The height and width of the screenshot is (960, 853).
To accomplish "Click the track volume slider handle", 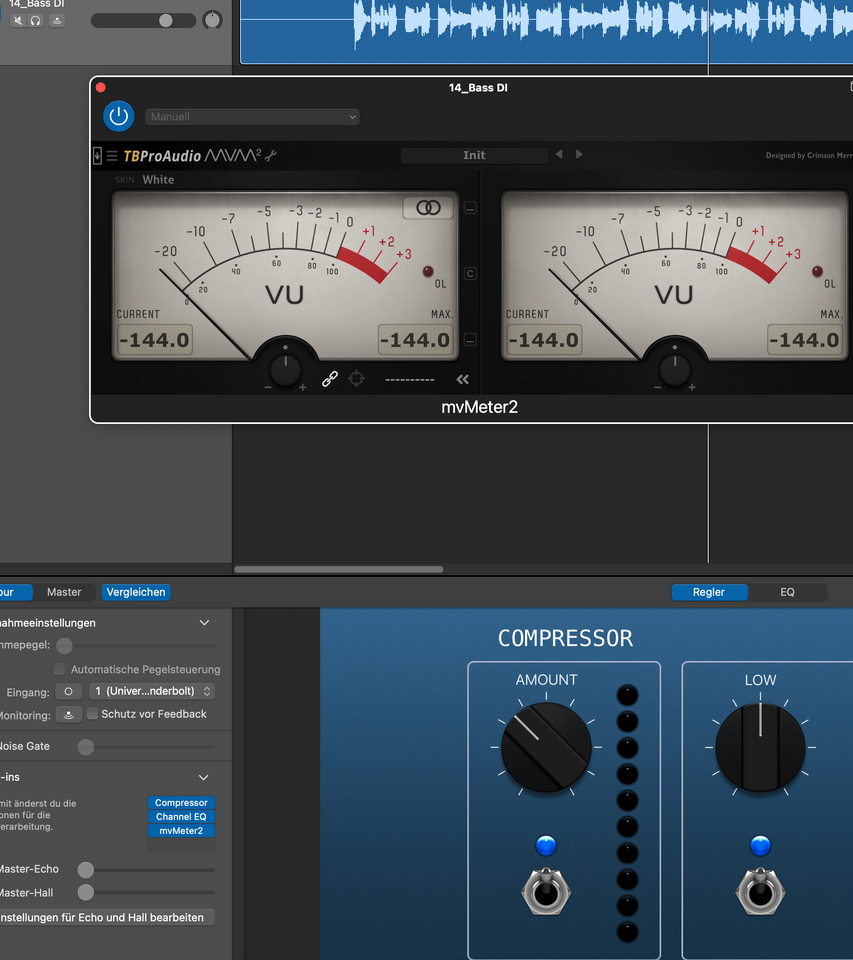I will [x=165, y=21].
